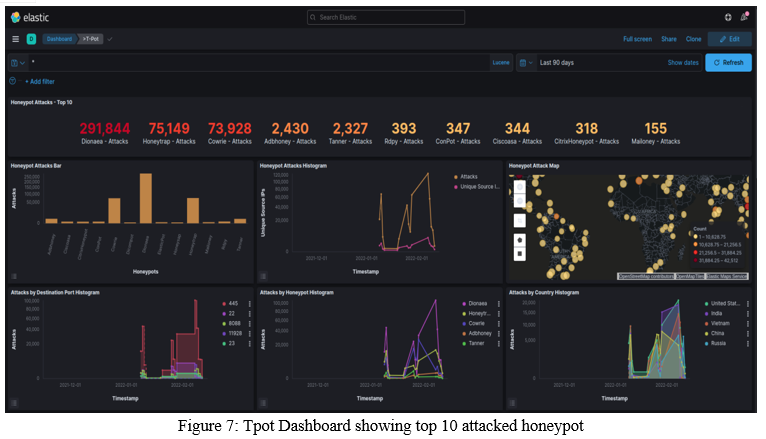Viewport: 766px width, 439px height.
Task: Open the filter options menu icon
Action: pyautogui.click(x=13, y=81)
